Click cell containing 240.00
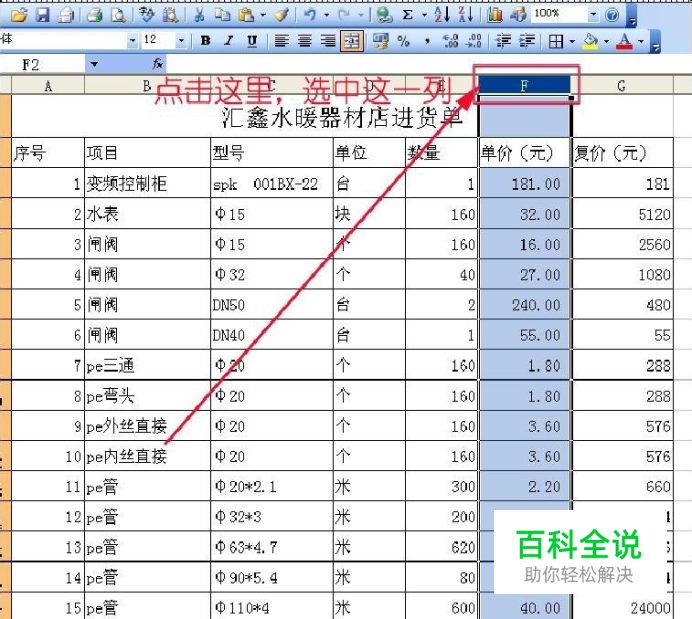 [x=525, y=305]
